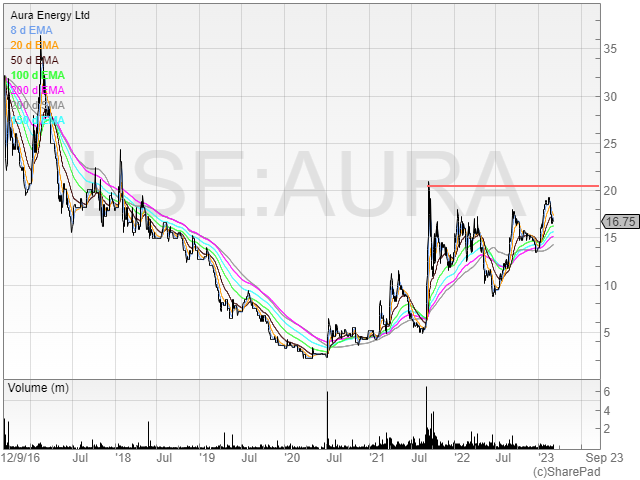Image resolution: width=640 pixels, height=480 pixels.
Task: Select the 150 d EMA legend label
Action: click(38, 120)
